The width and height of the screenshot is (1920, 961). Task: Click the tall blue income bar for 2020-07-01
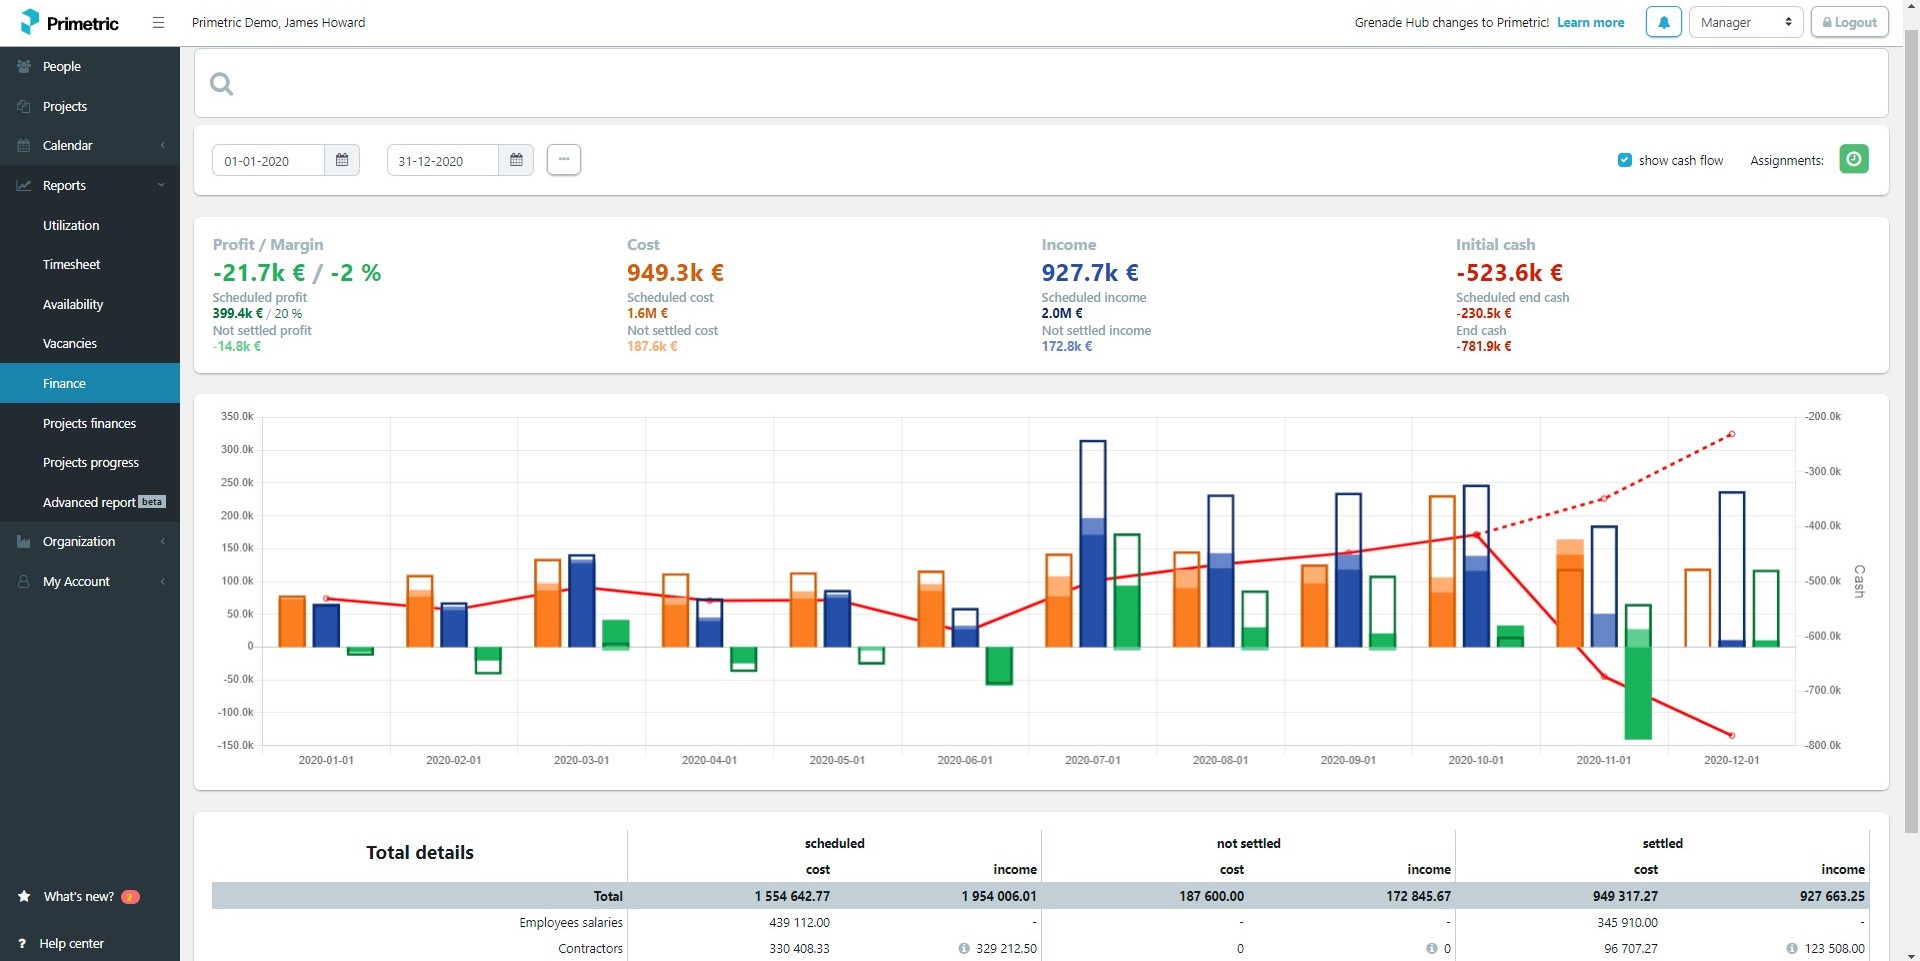[1093, 544]
